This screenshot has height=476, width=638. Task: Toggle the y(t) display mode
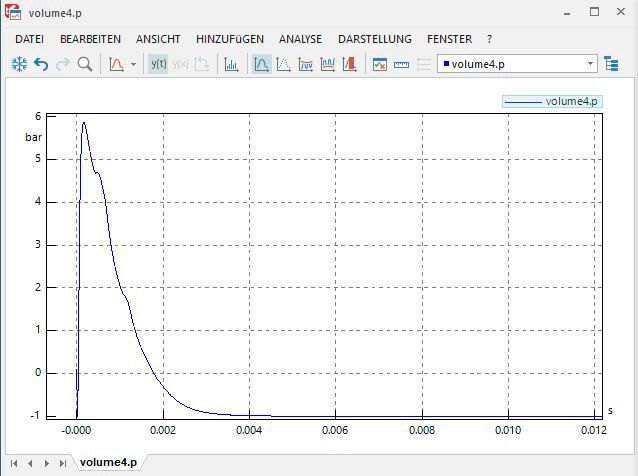tap(158, 64)
